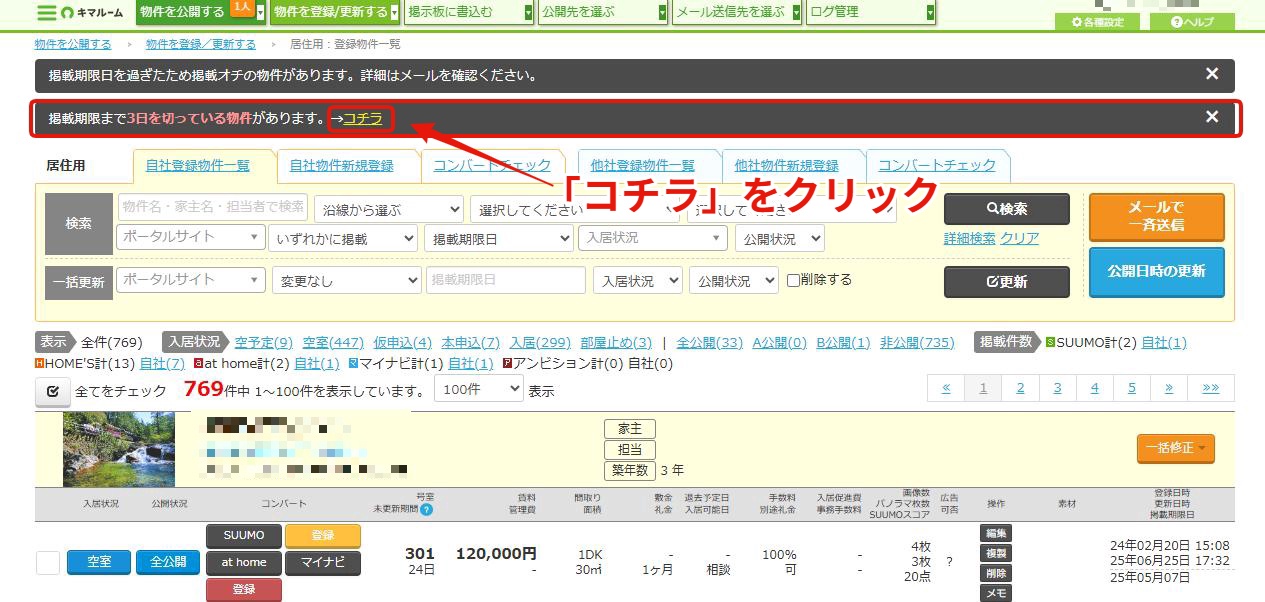The width and height of the screenshot is (1265, 602).
Task: Open the ヘルプ help button
Action: [x=1192, y=22]
